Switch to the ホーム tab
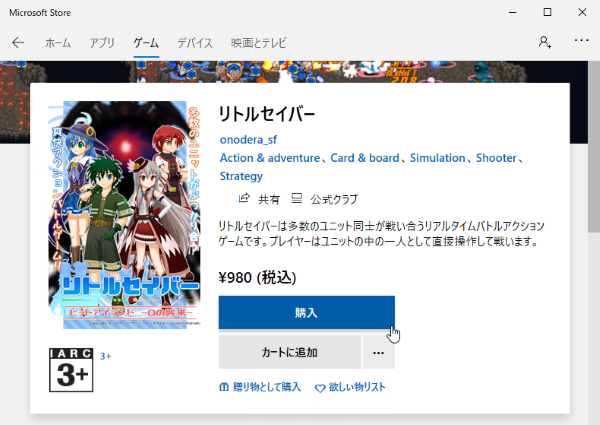Screen dimensions: 600x425 [x=58, y=43]
